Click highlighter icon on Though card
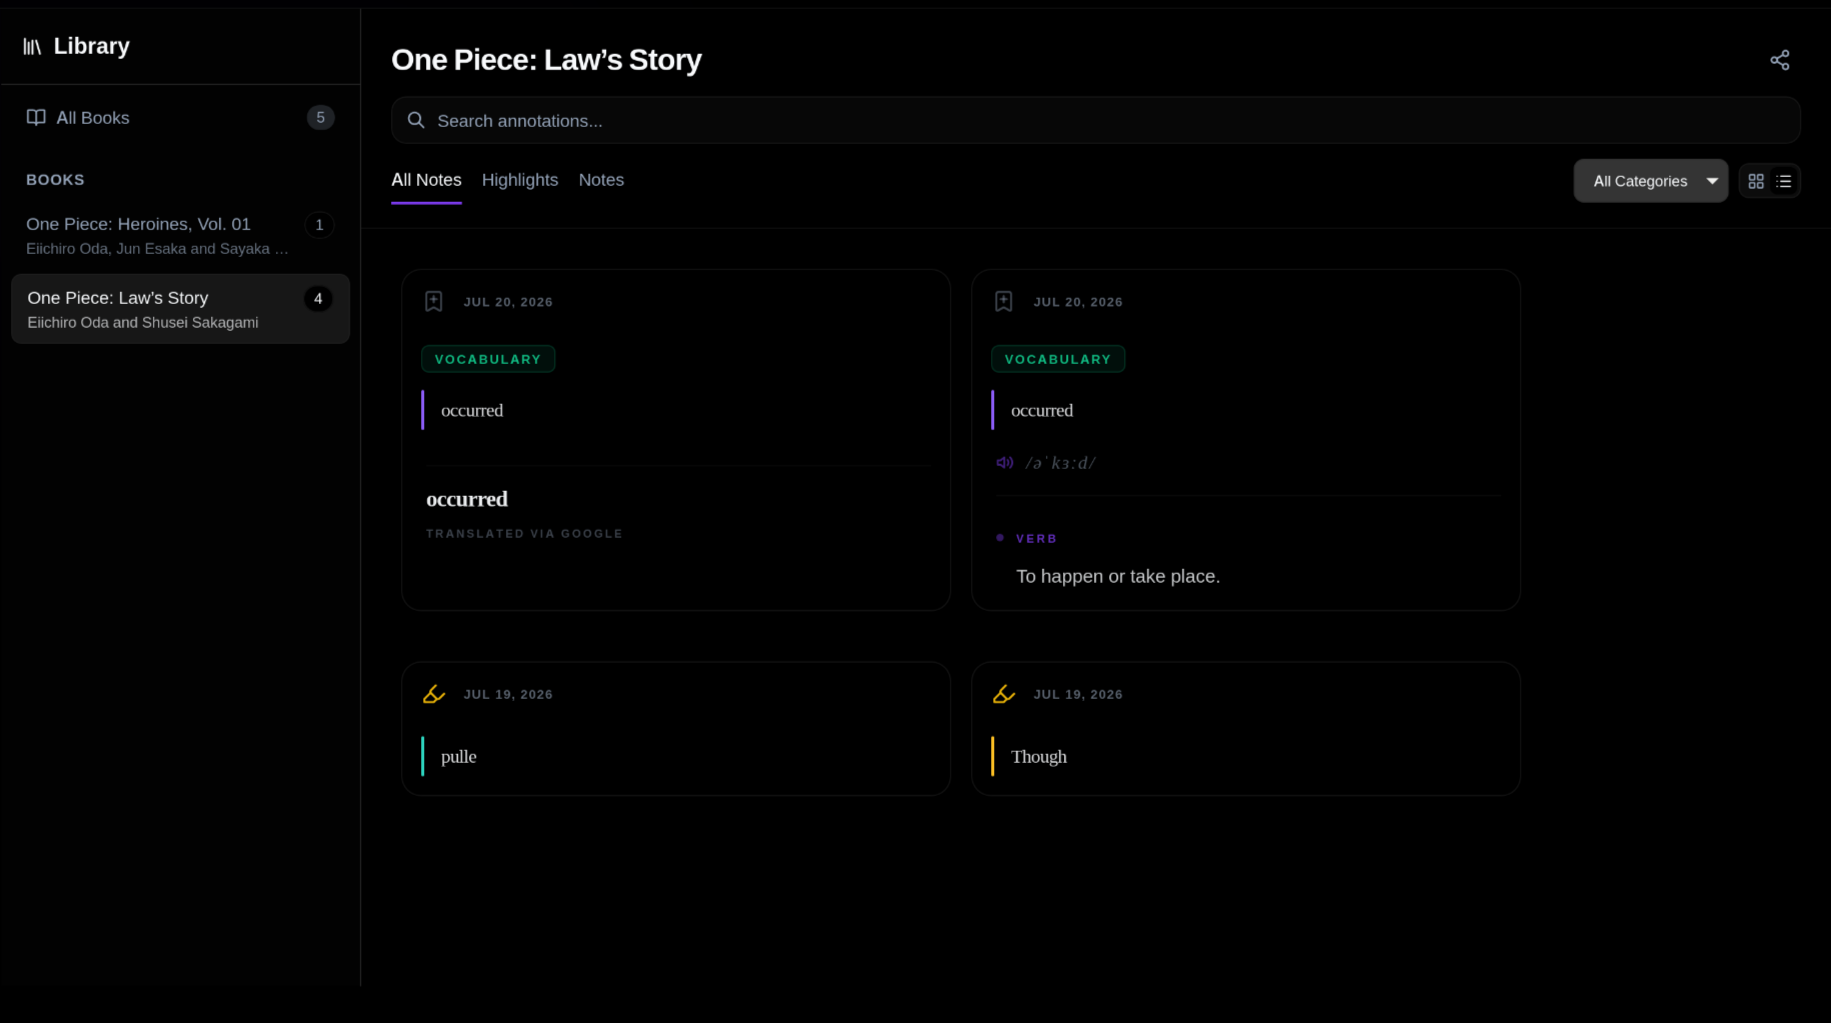The height and width of the screenshot is (1023, 1831). 1003,694
